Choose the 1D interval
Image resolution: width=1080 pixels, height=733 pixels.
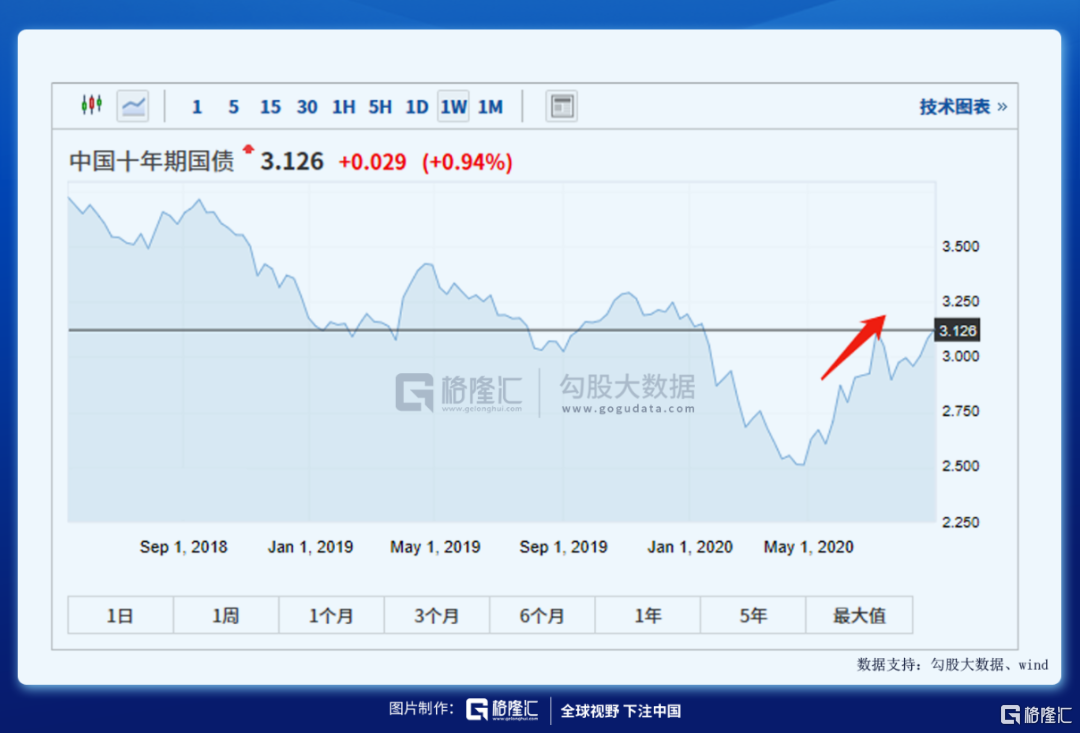coord(417,107)
